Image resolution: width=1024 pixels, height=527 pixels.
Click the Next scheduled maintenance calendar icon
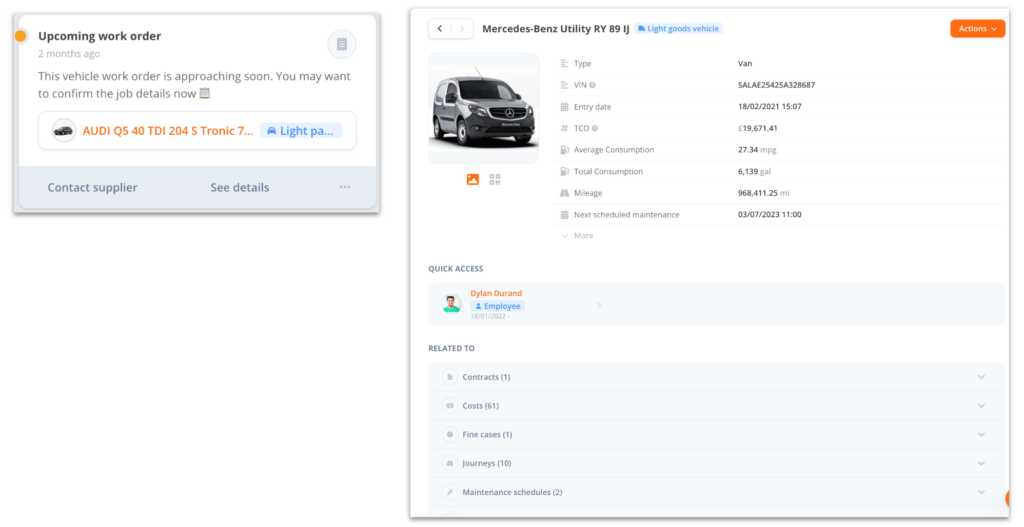point(564,214)
